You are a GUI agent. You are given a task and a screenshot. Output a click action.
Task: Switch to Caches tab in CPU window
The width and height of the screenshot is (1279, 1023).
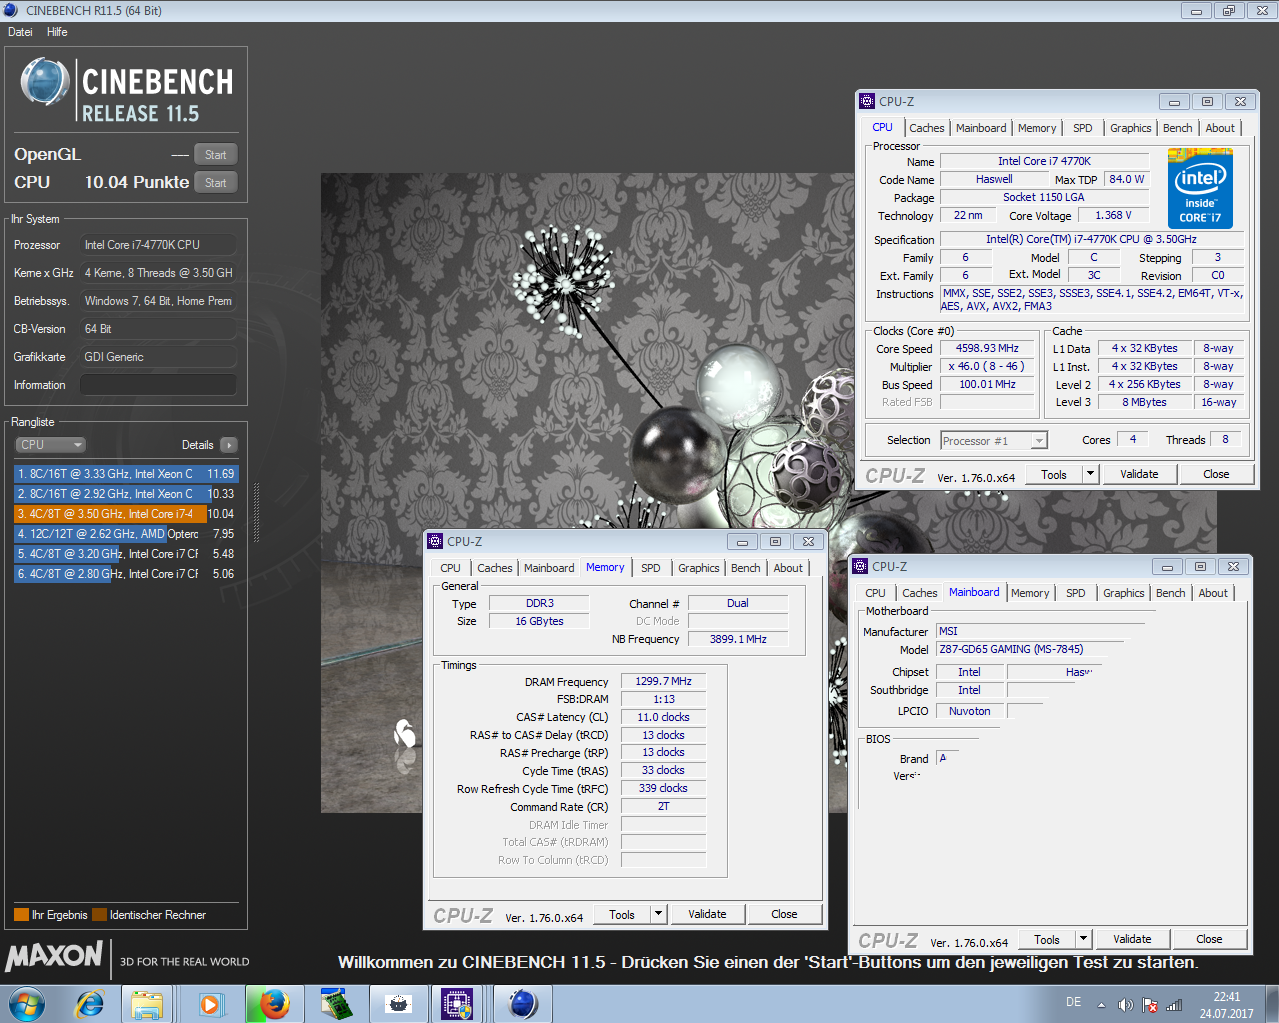(927, 128)
